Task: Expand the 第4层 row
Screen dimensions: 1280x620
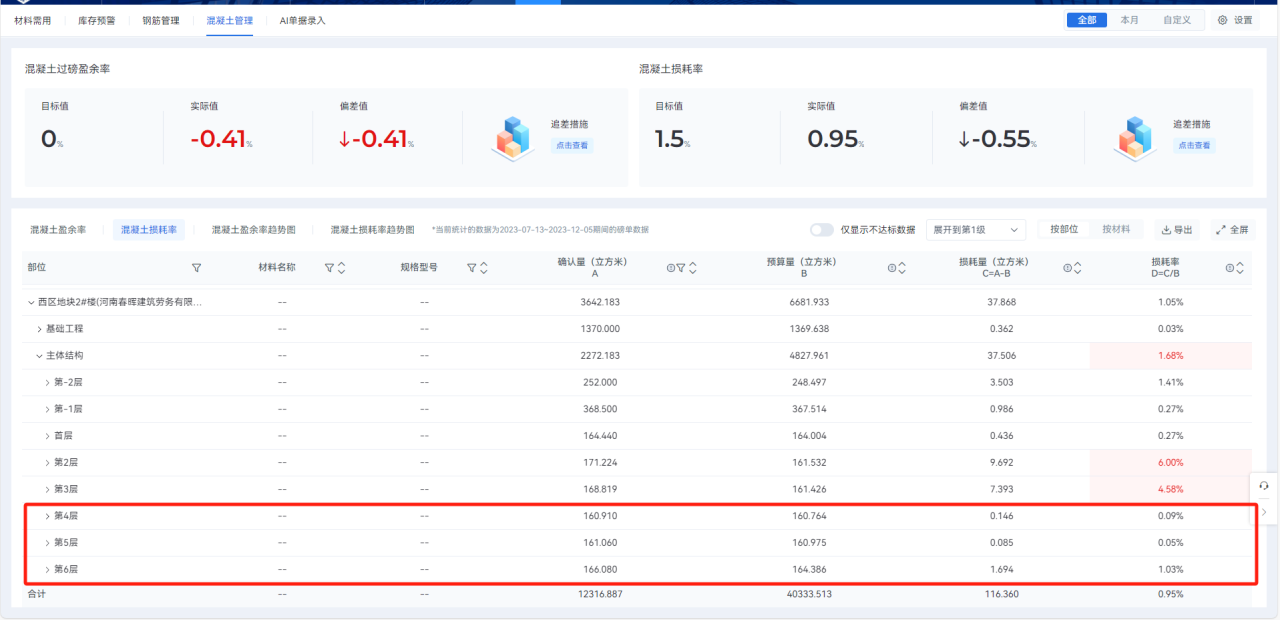Action: point(47,516)
